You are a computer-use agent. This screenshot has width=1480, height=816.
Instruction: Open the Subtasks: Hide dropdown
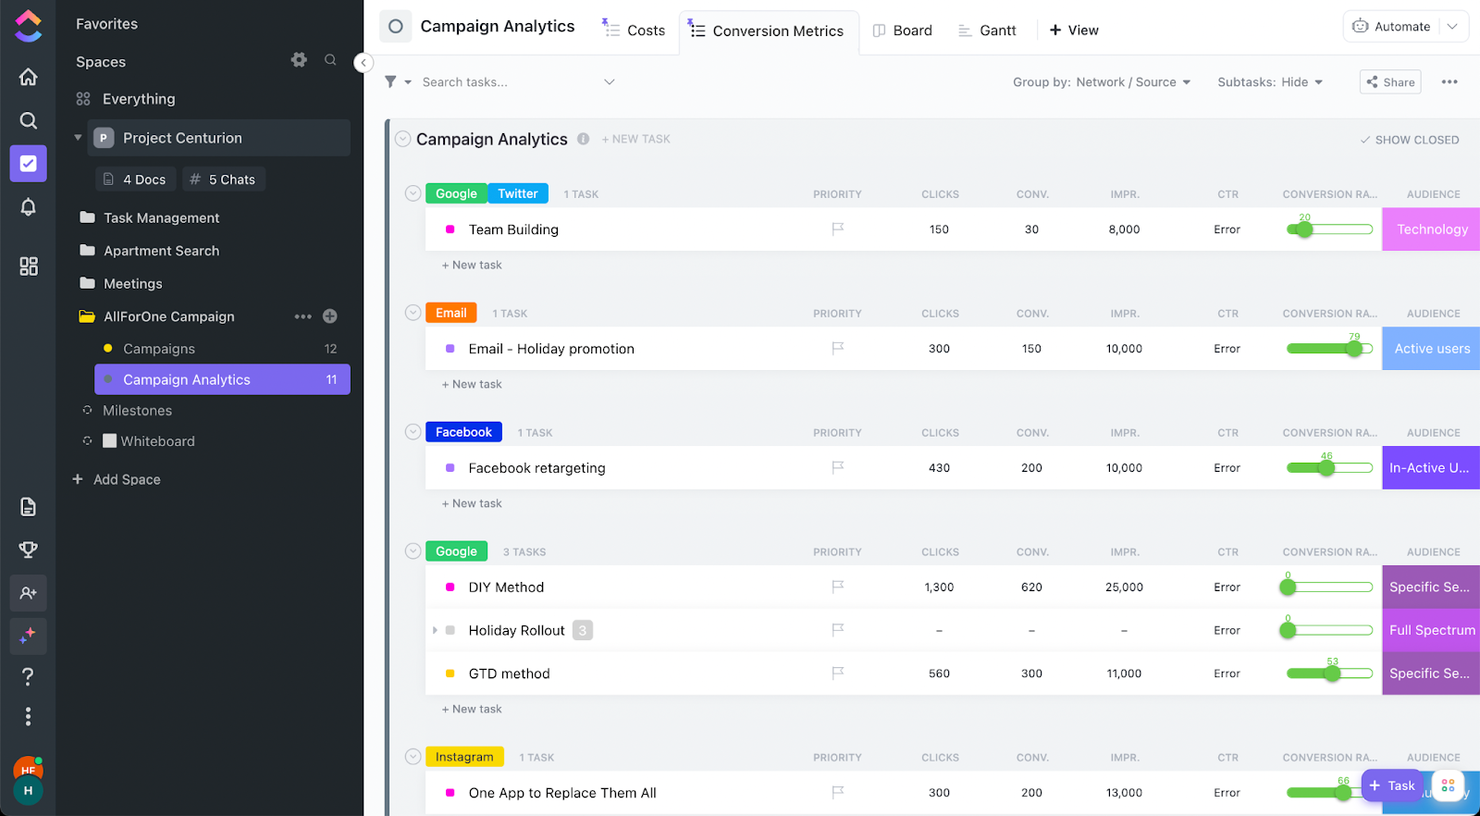(1270, 82)
